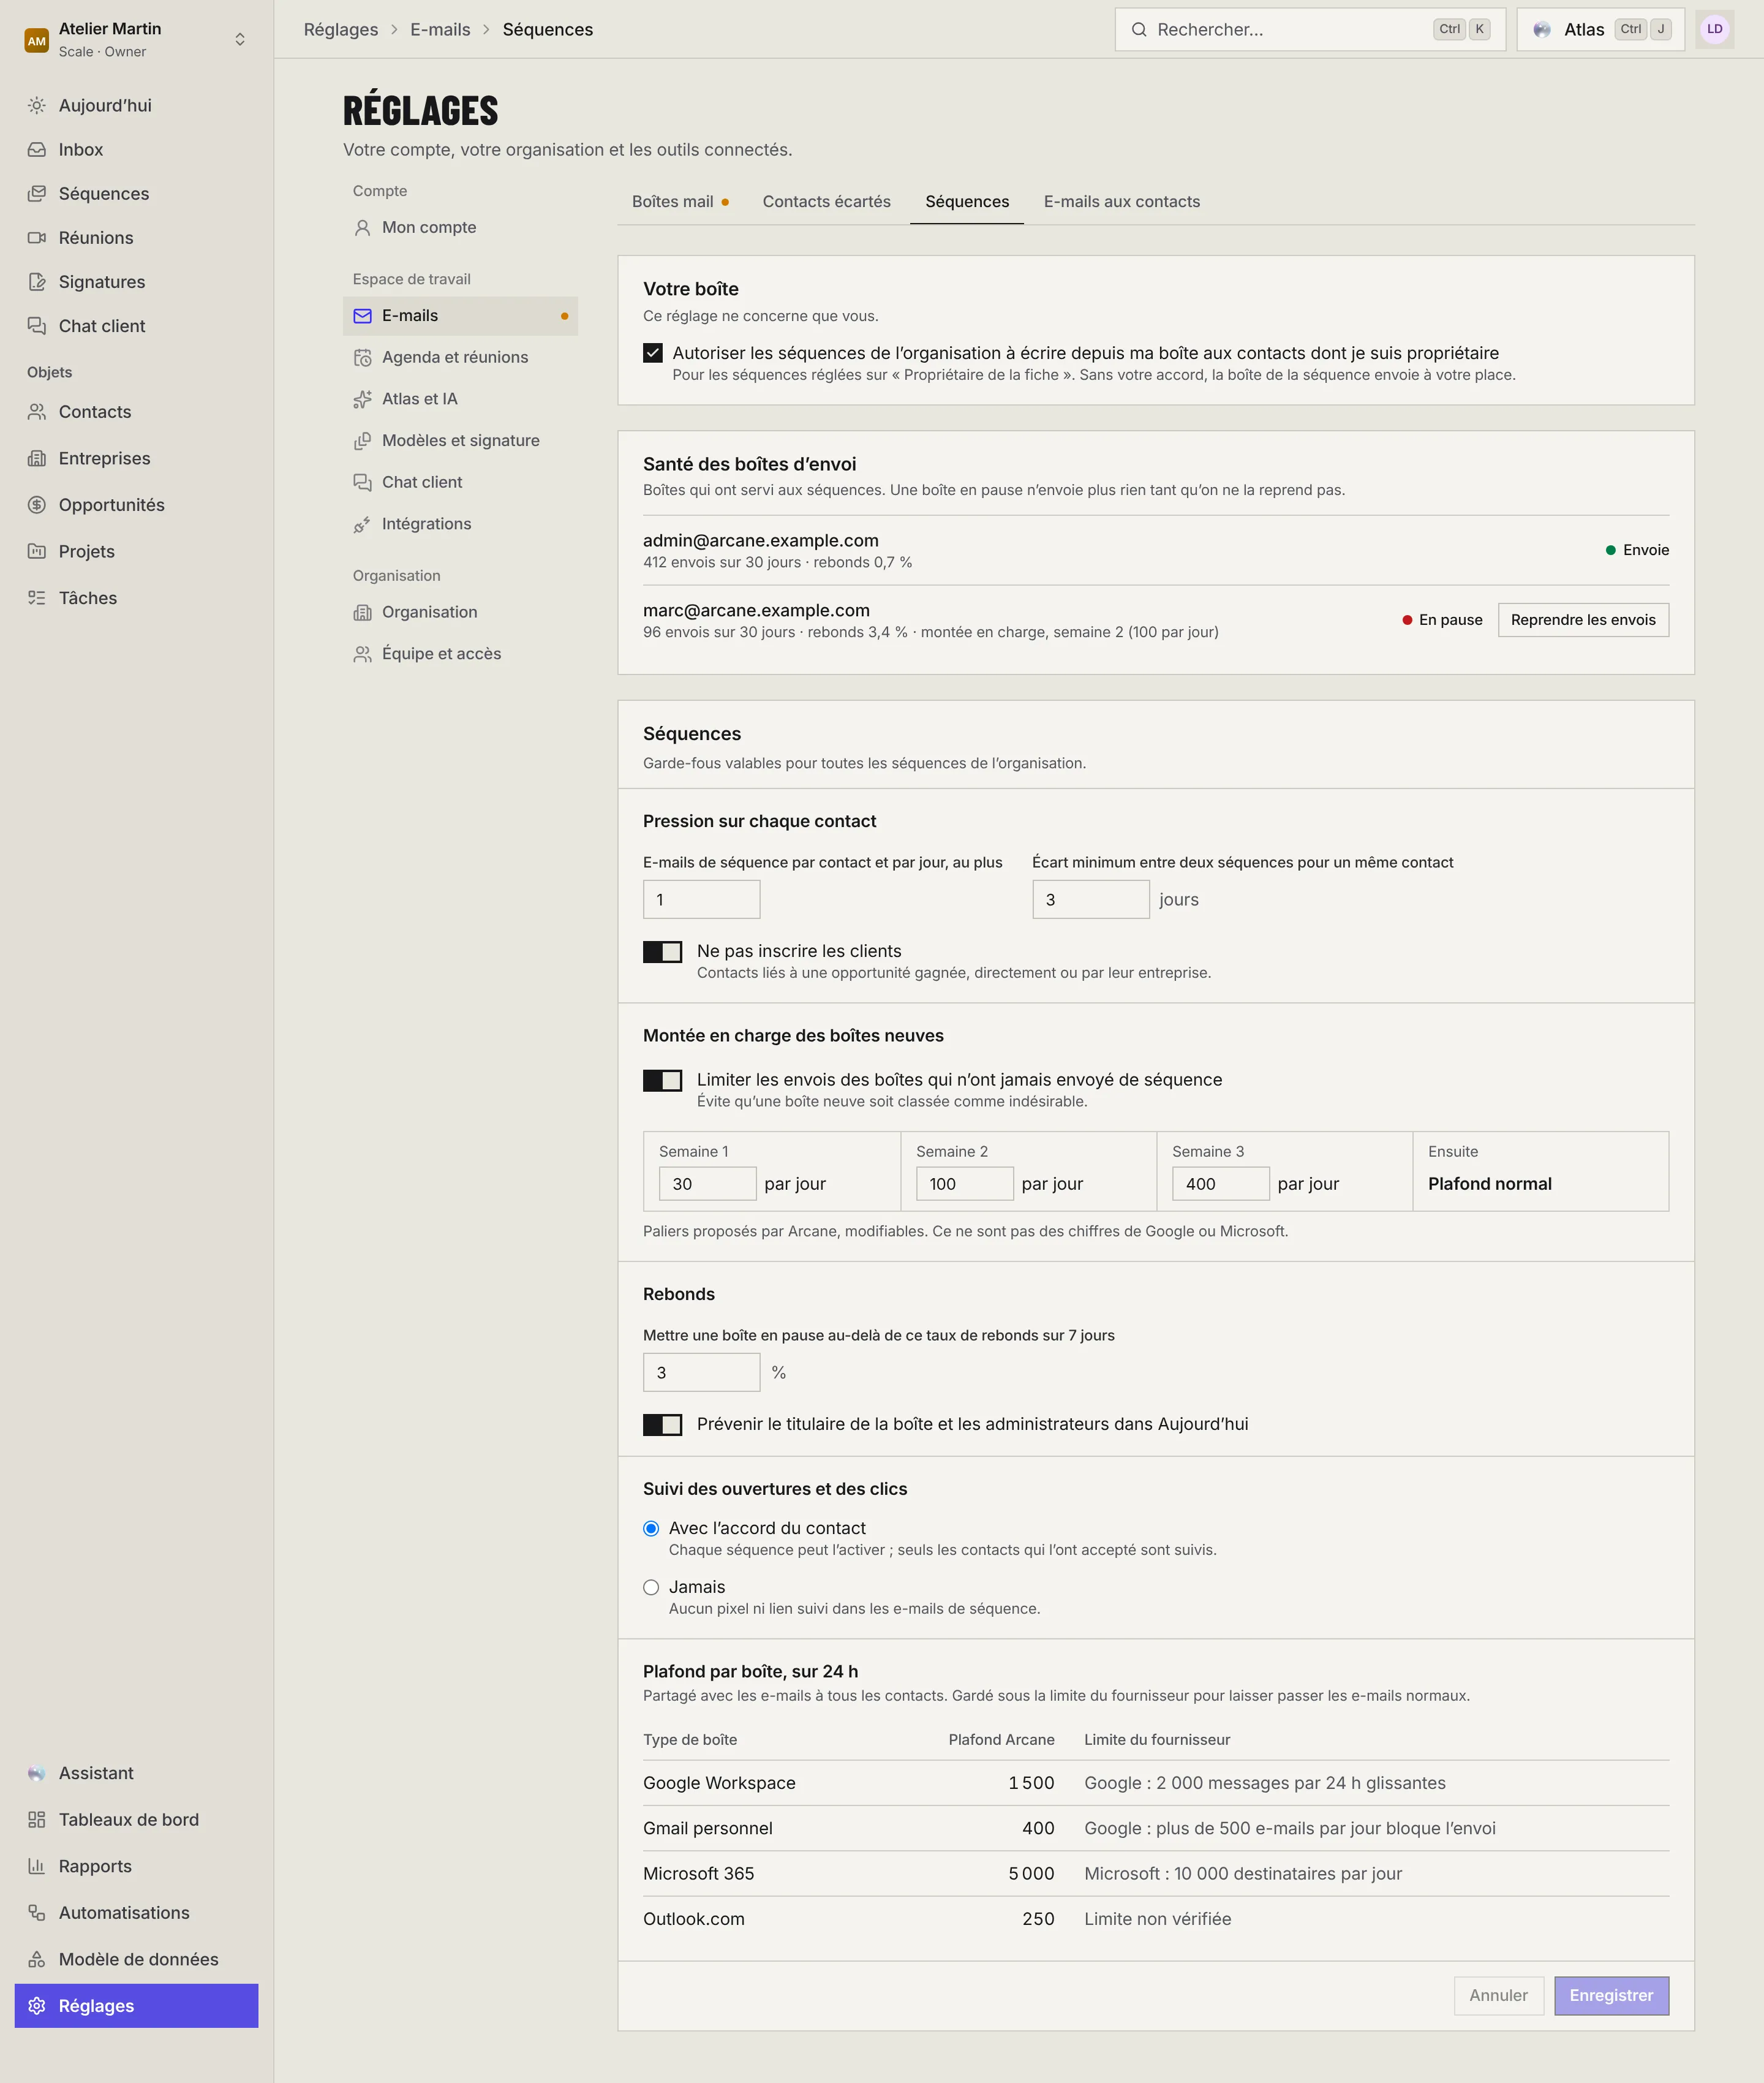Open Tableaux de bord dashboards icon
Image resolution: width=1764 pixels, height=2083 pixels.
(x=37, y=1820)
